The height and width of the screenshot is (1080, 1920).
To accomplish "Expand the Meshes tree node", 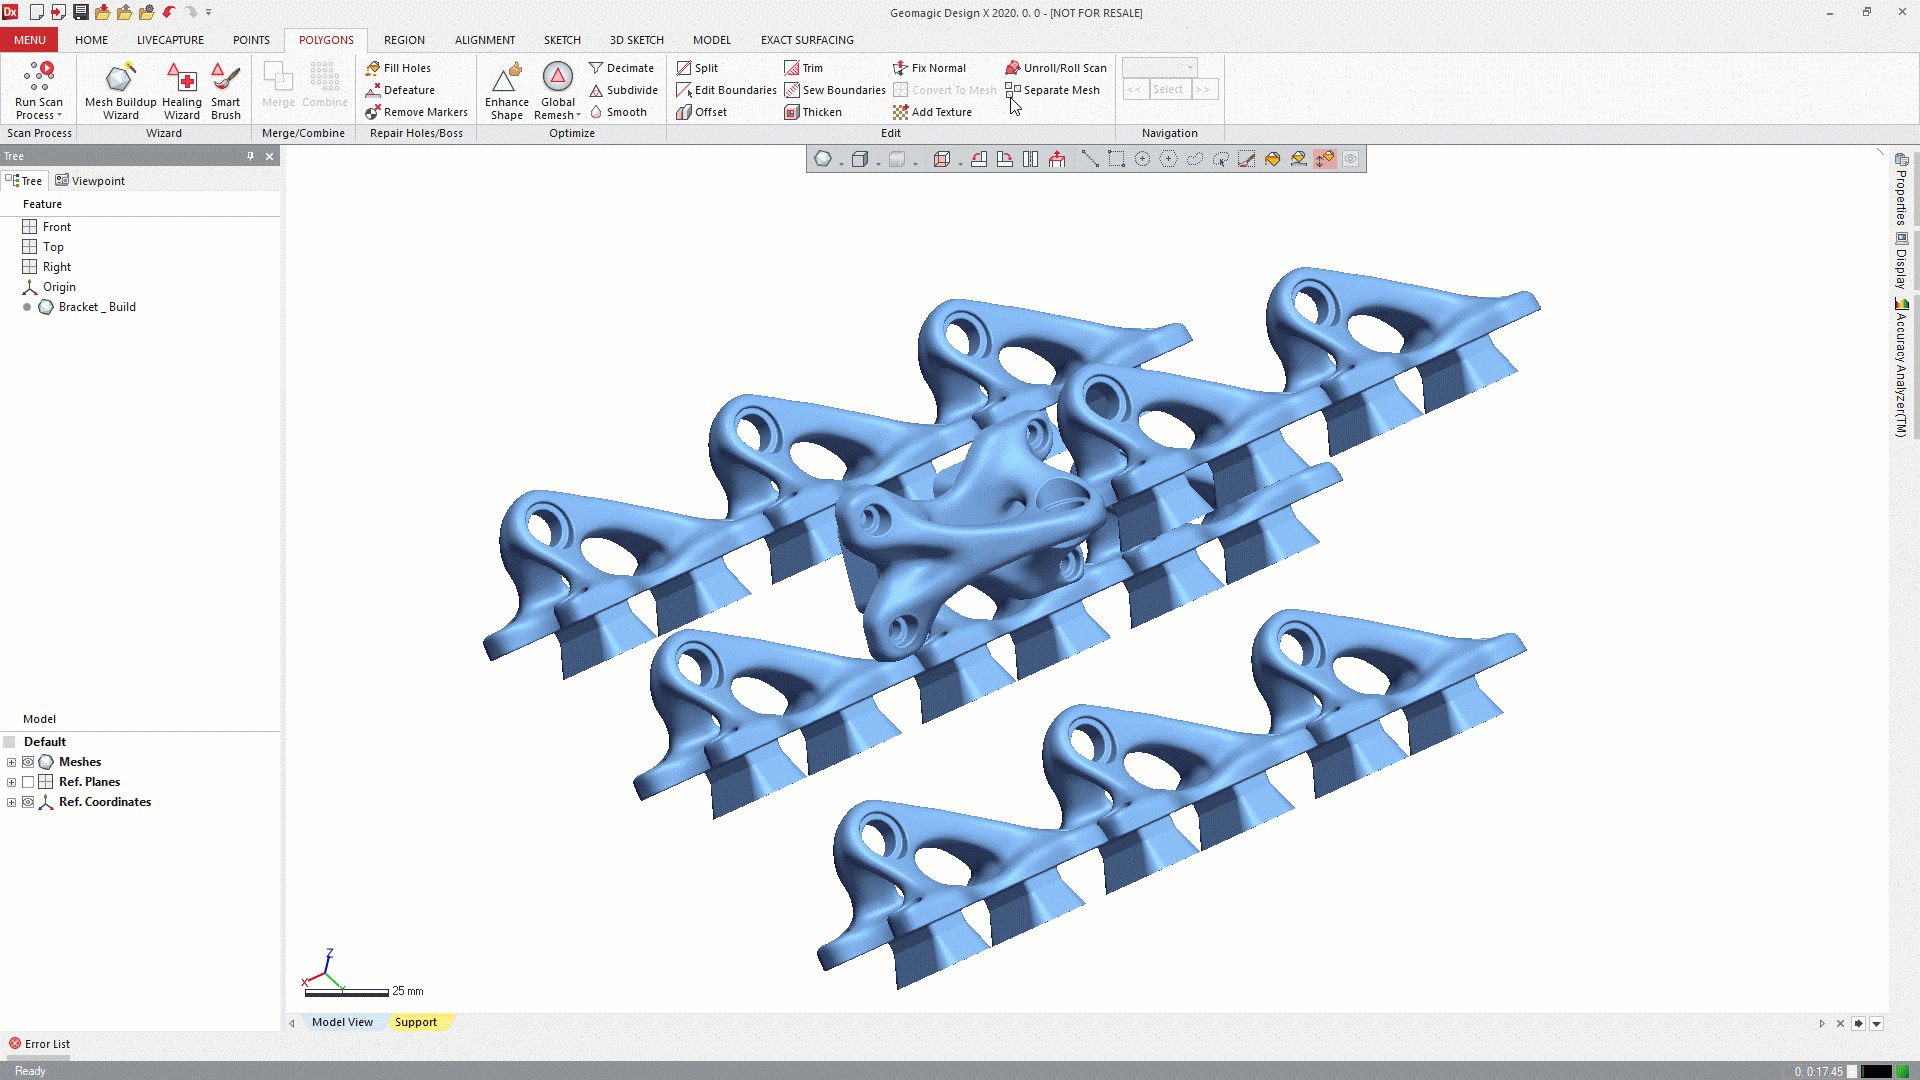I will click(x=11, y=762).
